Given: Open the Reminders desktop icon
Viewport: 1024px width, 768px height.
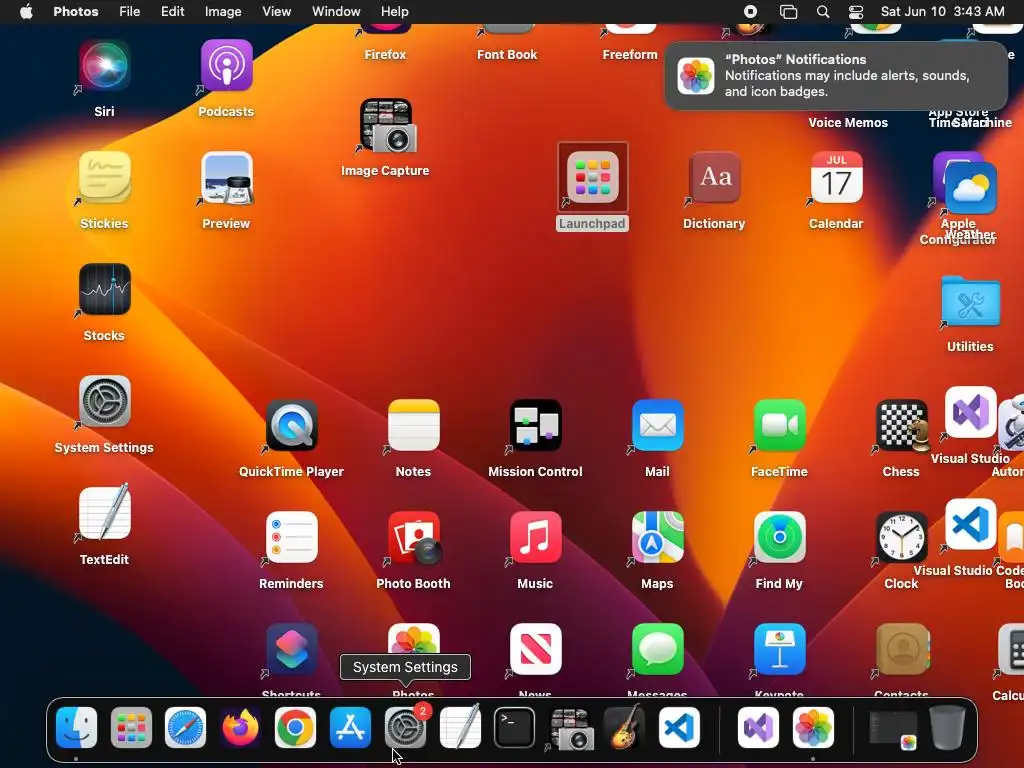Looking at the screenshot, I should (291, 537).
